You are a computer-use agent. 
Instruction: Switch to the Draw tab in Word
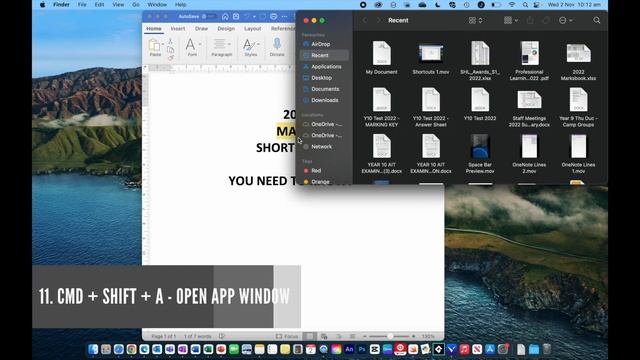tap(201, 29)
